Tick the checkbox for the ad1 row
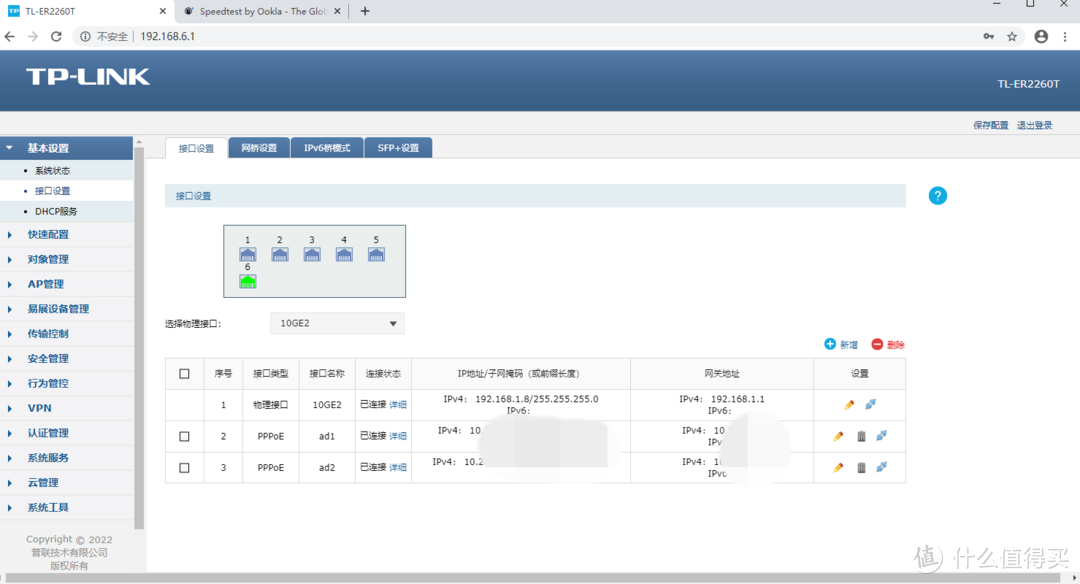Viewport: 1080px width, 584px height. 184,436
